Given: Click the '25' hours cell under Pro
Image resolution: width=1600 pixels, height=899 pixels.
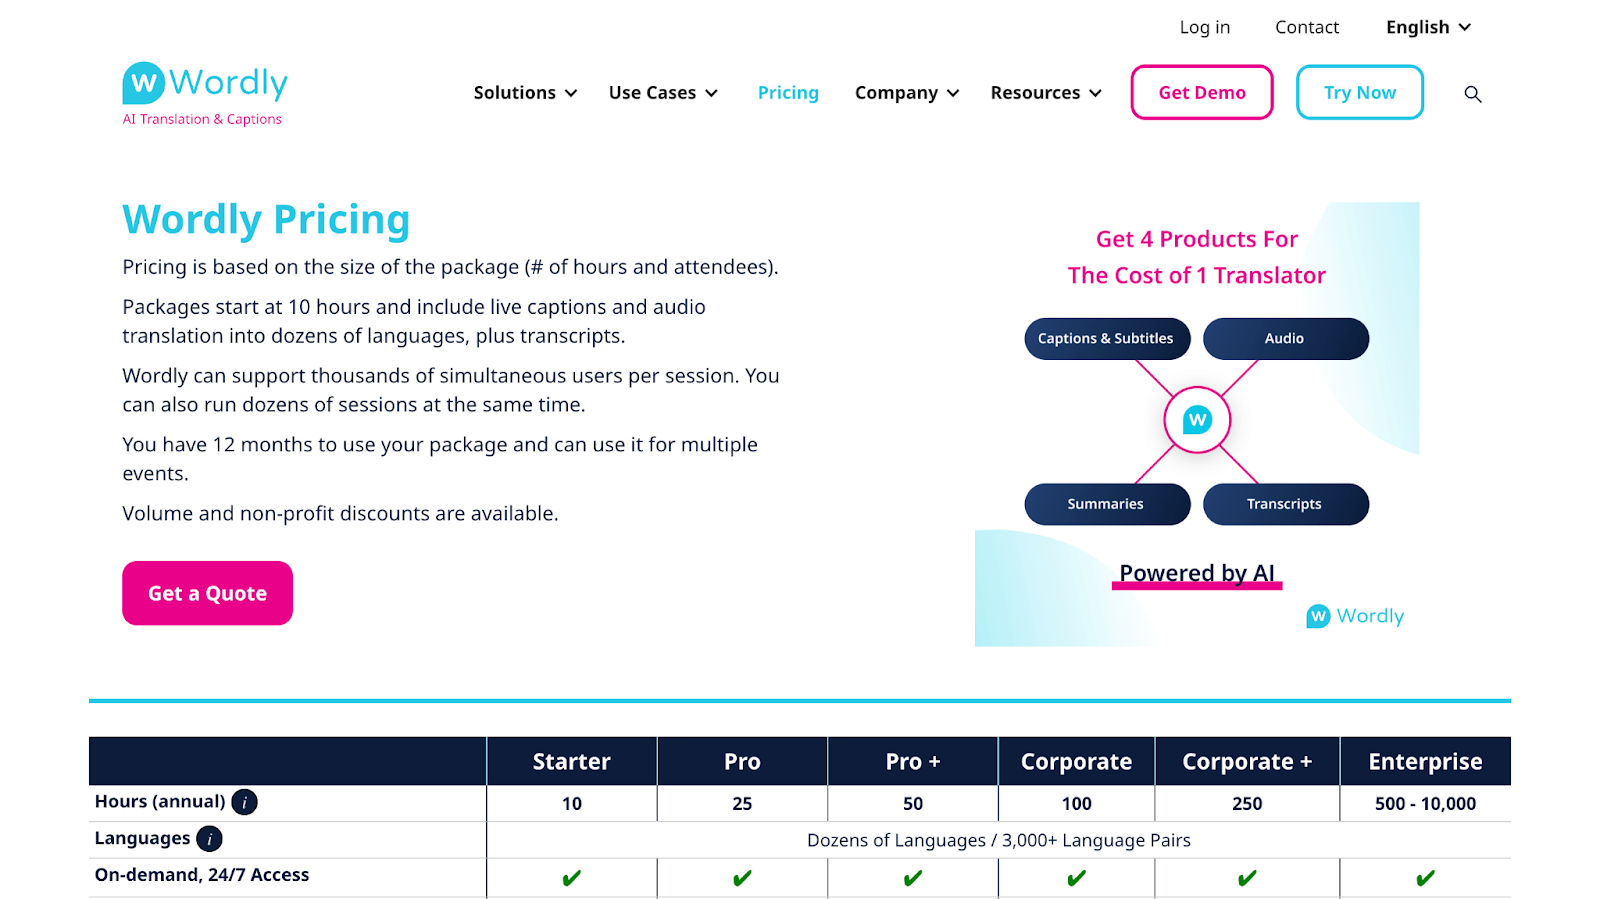Looking at the screenshot, I should 742,803.
